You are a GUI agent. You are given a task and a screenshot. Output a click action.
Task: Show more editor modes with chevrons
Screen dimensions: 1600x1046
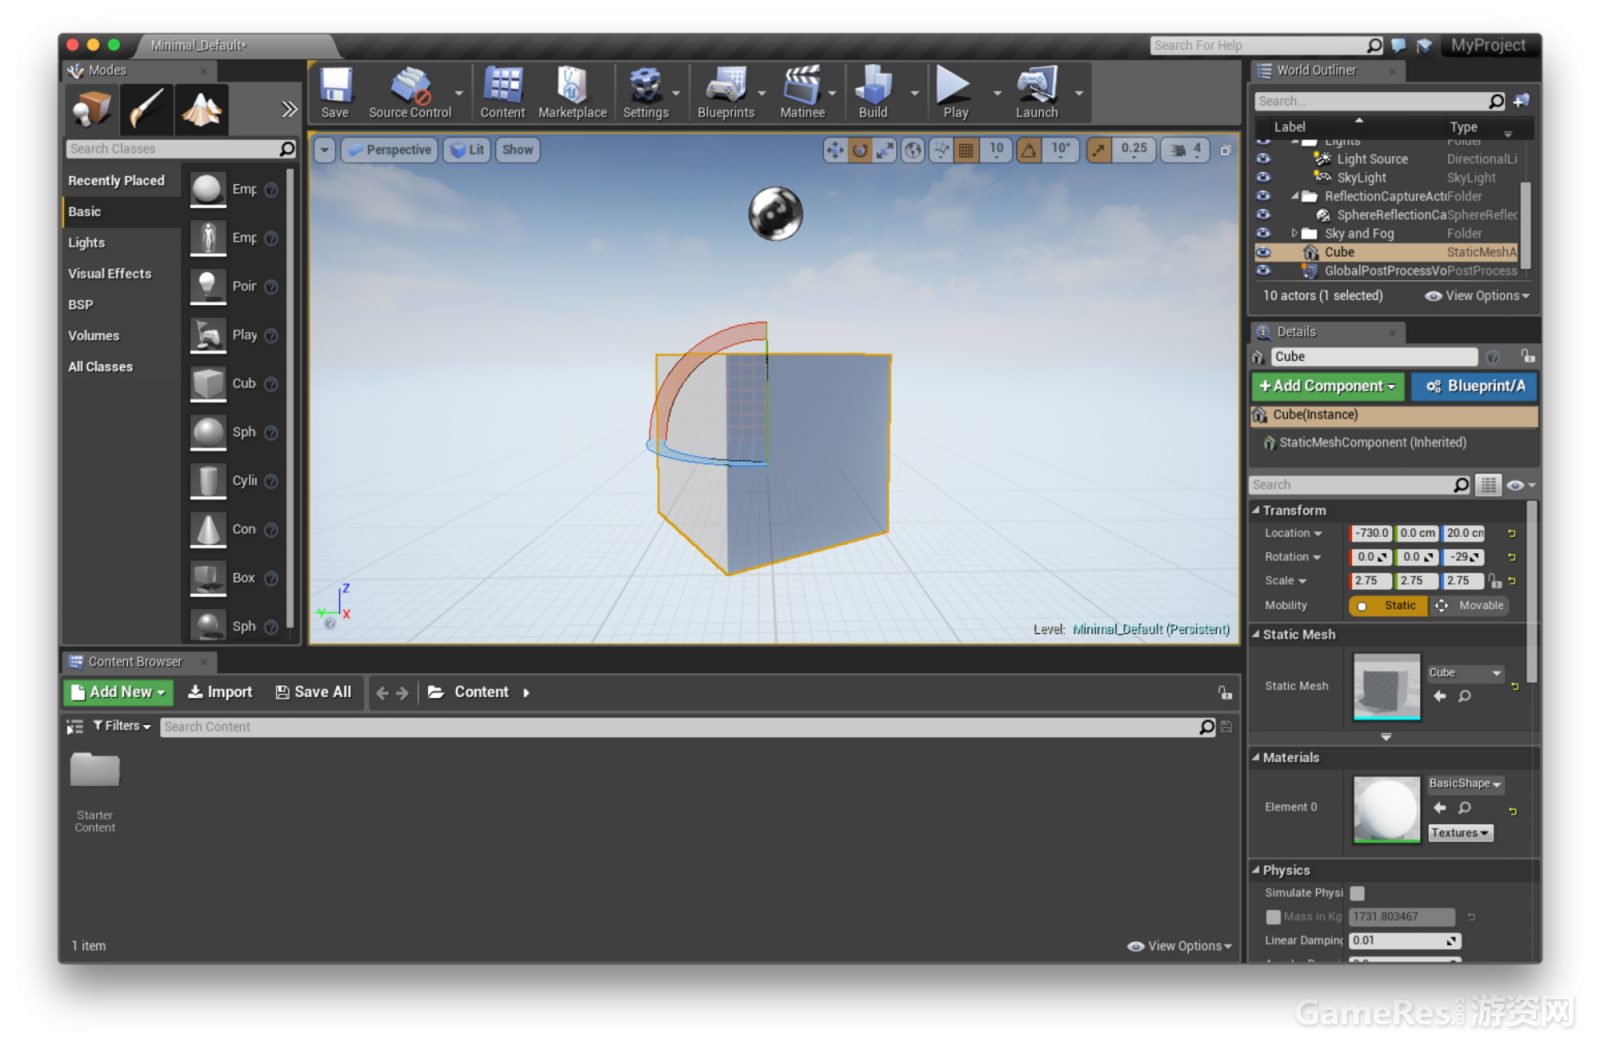pos(289,109)
